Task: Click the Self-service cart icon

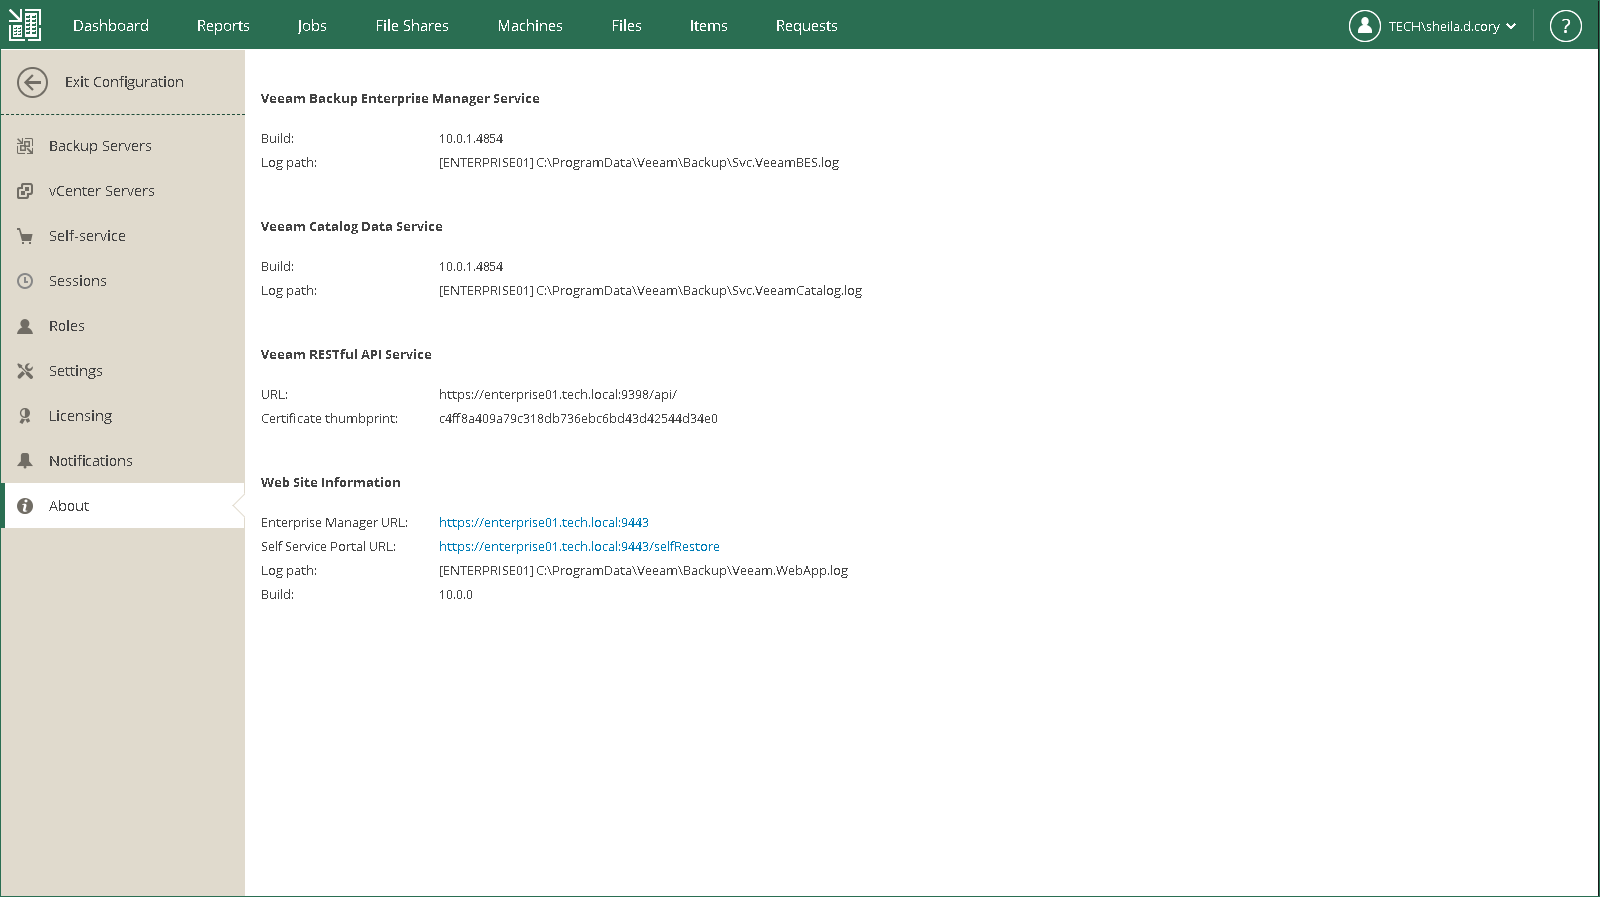Action: click(x=25, y=236)
